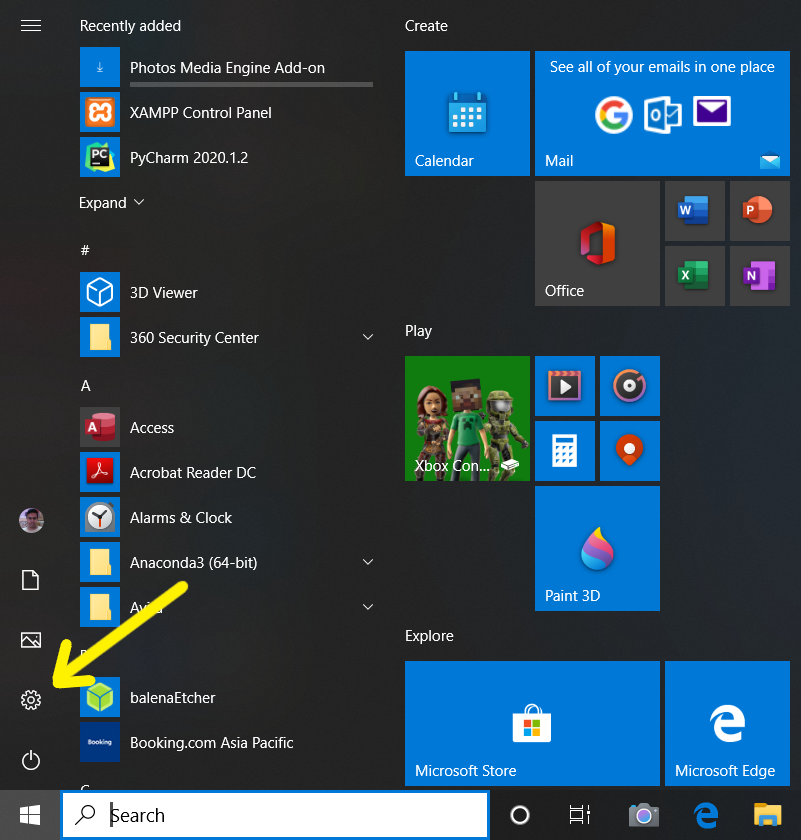Click the Photos Media Engine install progress bar

[251, 84]
